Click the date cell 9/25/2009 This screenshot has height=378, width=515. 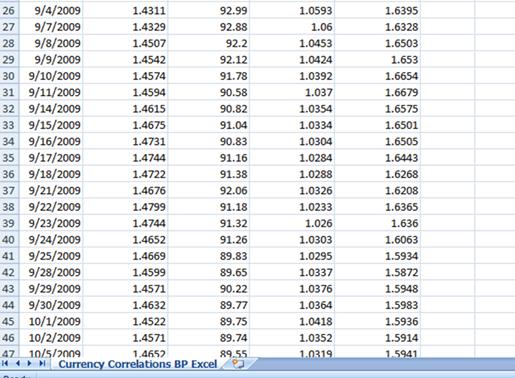click(x=51, y=256)
